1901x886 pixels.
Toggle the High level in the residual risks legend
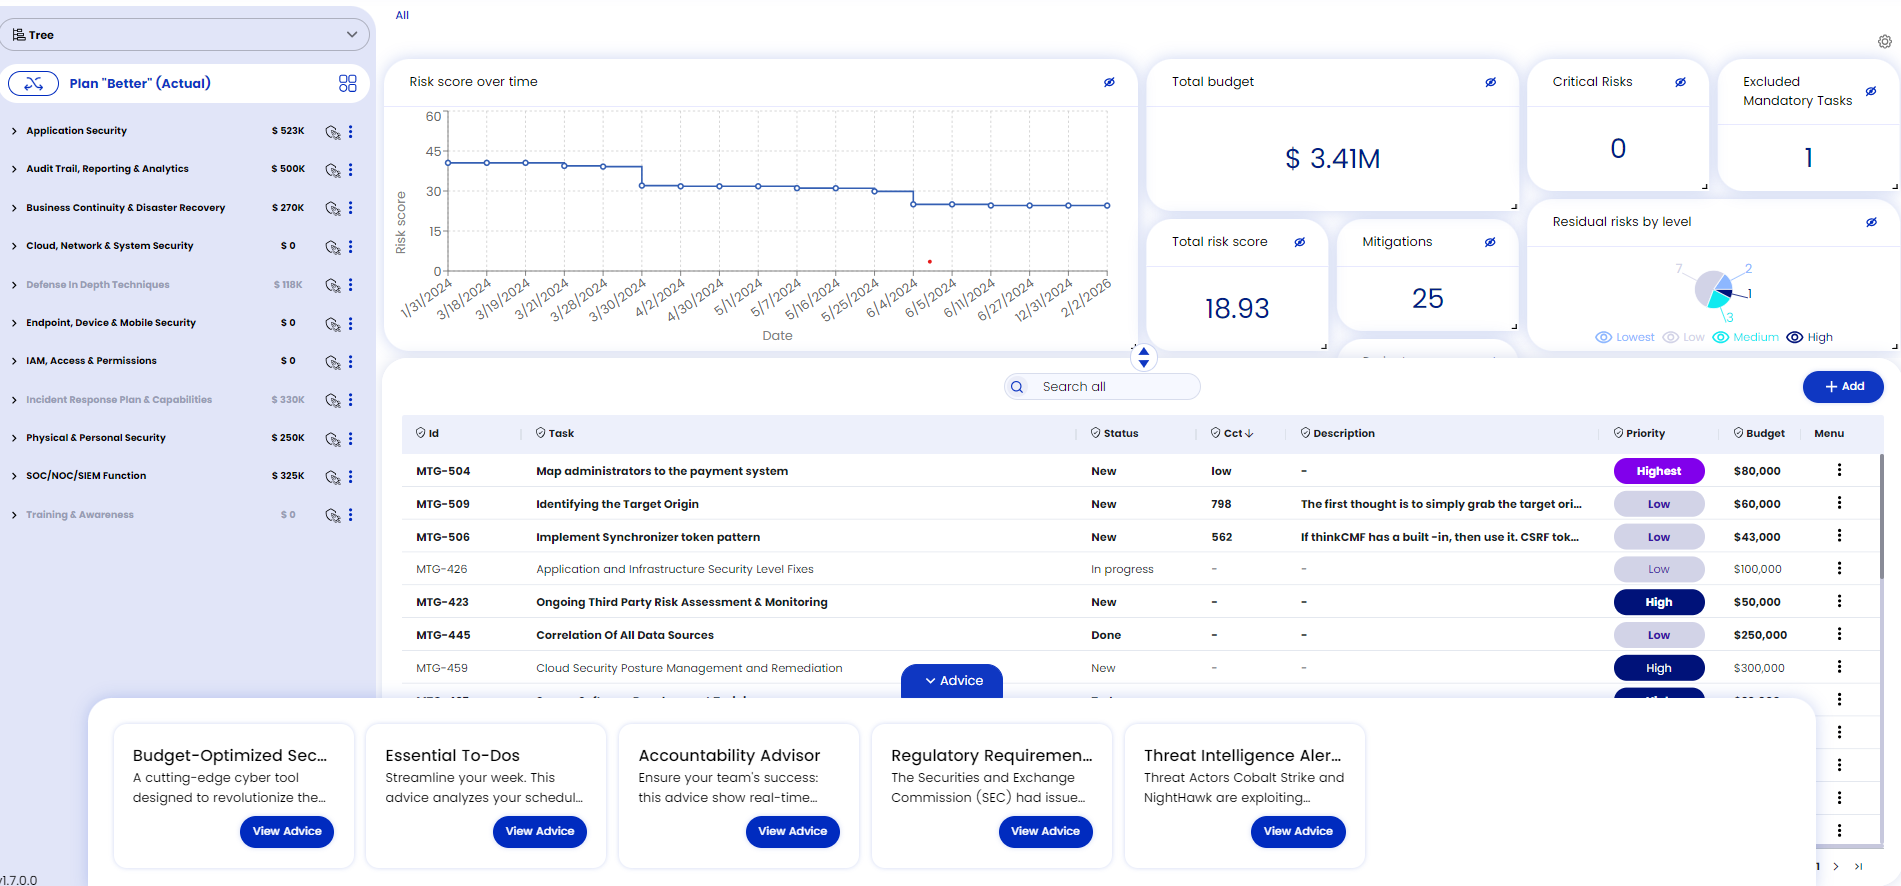coord(1810,338)
